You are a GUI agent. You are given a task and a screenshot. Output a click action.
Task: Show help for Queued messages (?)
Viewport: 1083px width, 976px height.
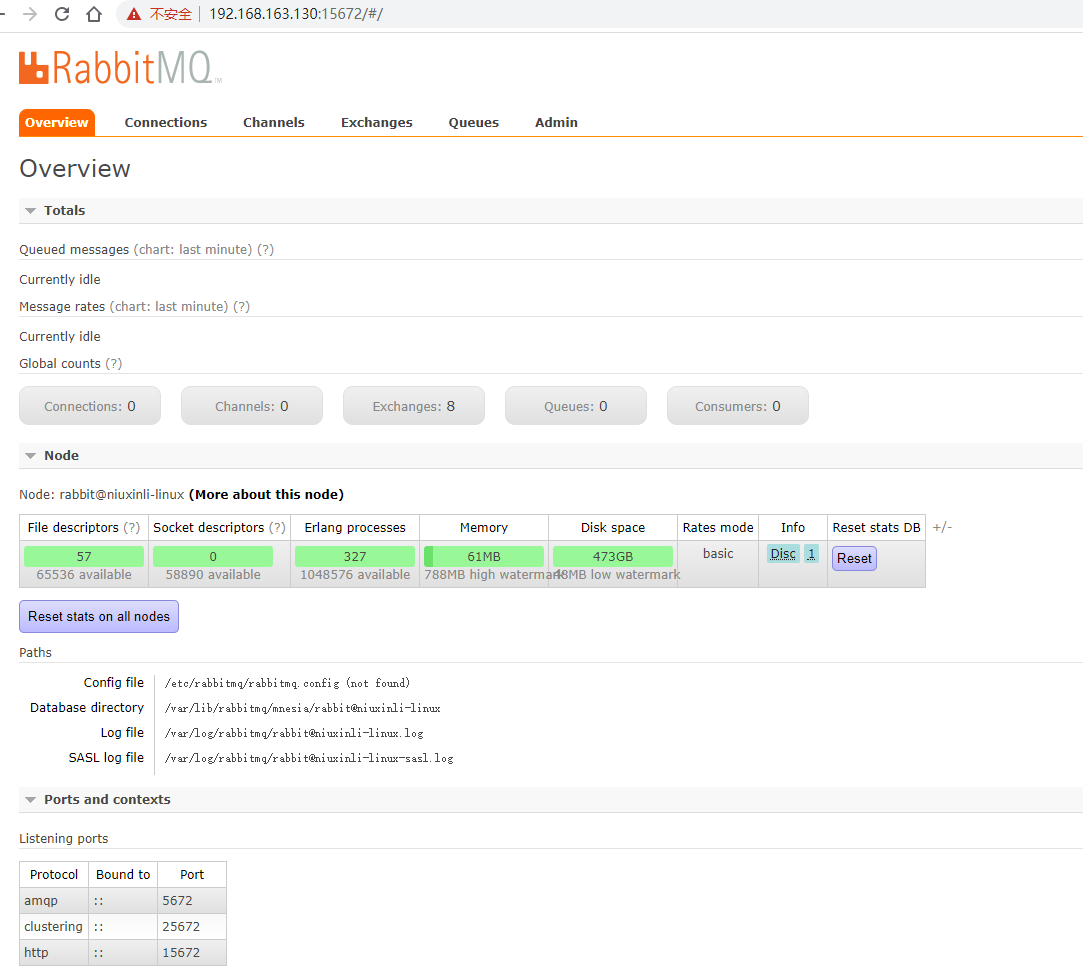point(265,249)
